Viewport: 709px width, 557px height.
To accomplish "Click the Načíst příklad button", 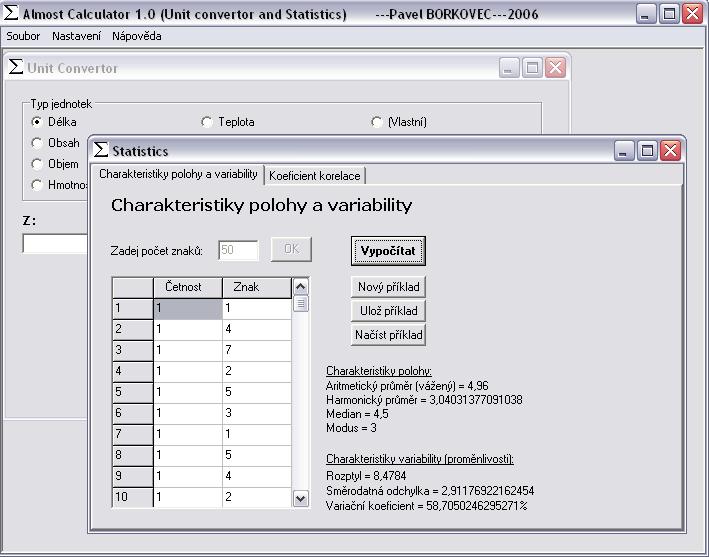I will [388, 335].
